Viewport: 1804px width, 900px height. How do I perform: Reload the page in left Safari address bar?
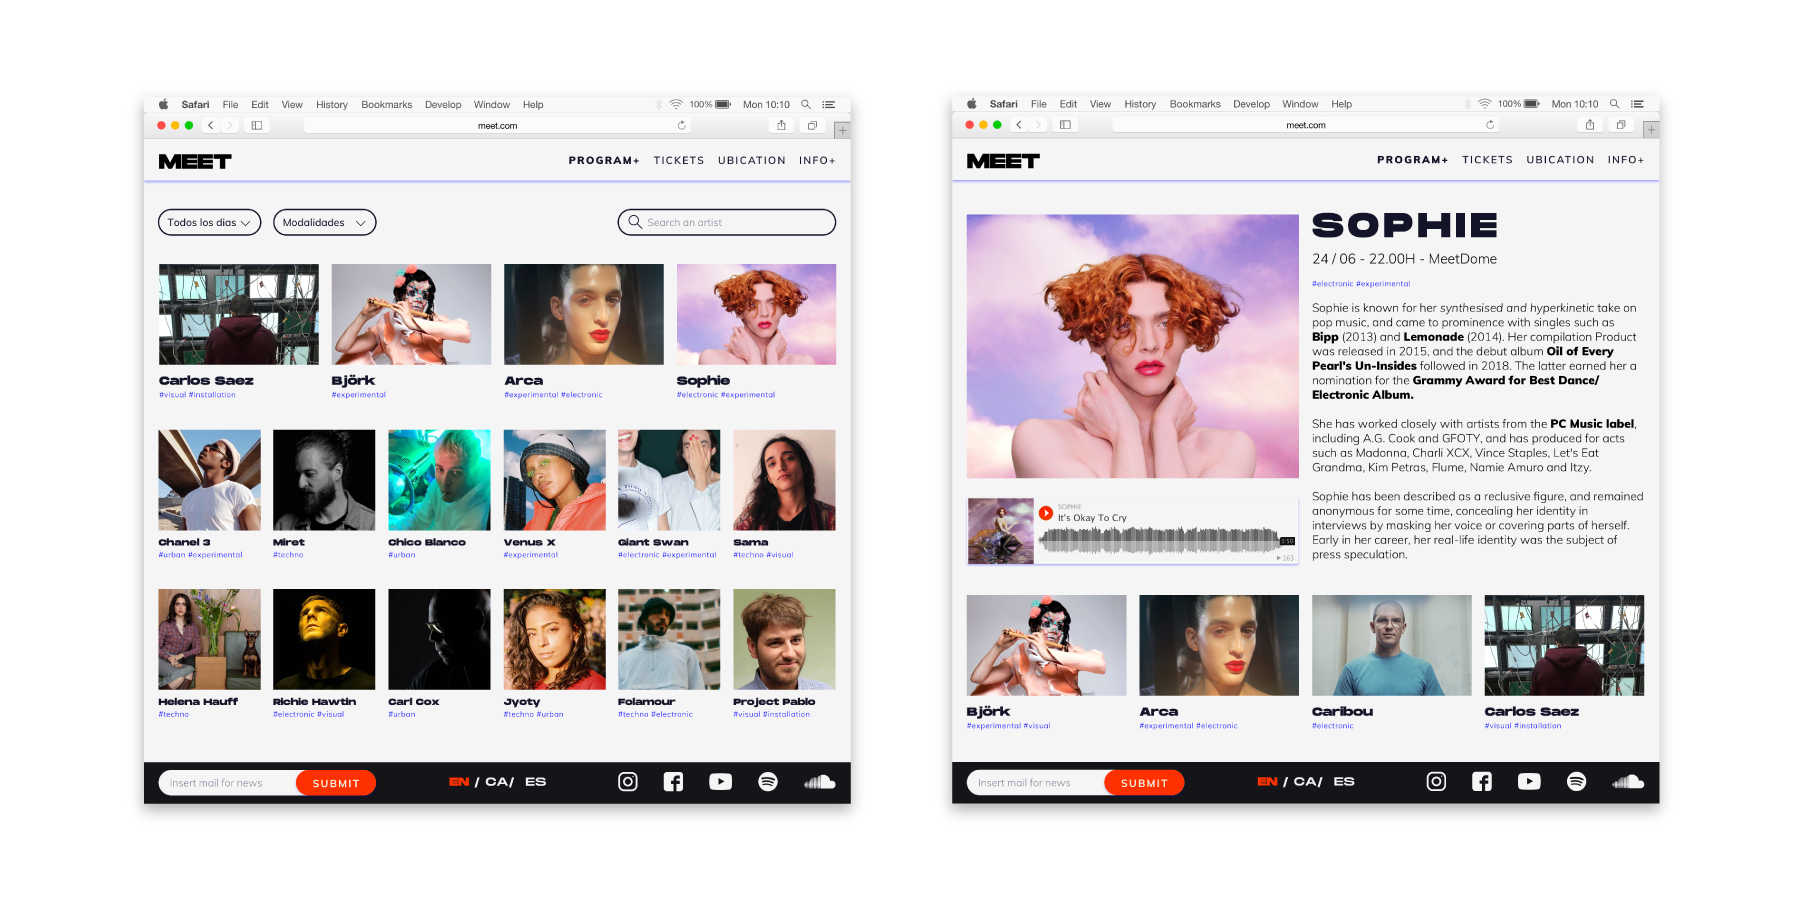pos(682,125)
